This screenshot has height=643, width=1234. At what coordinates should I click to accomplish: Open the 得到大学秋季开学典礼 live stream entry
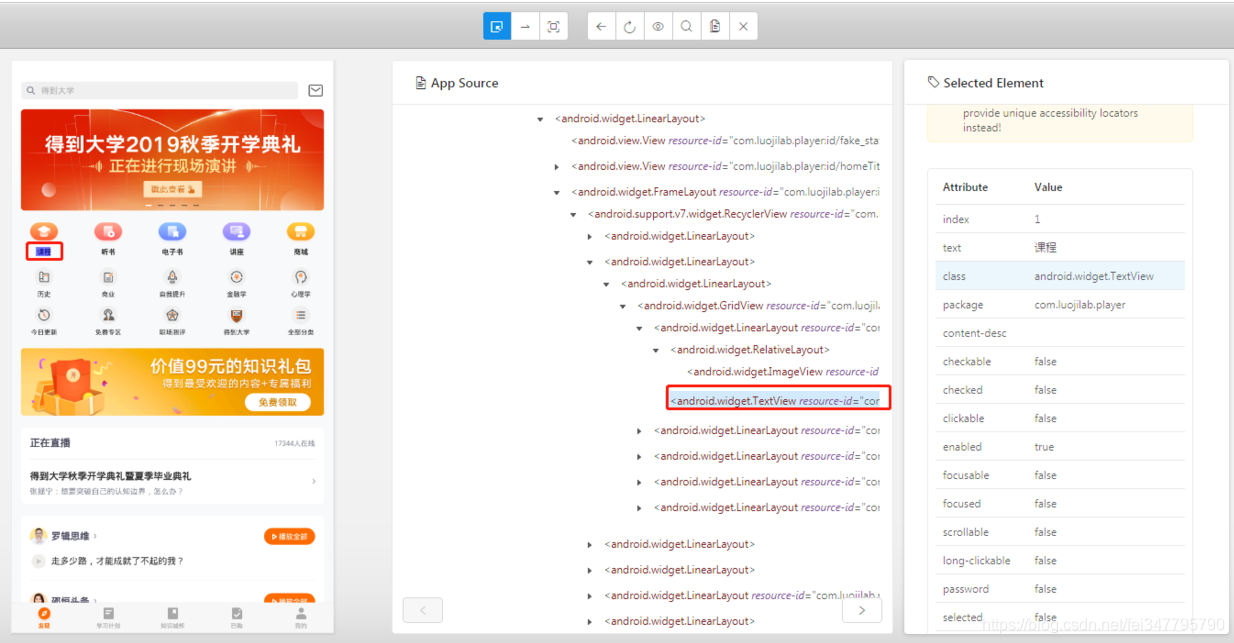pyautogui.click(x=172, y=482)
